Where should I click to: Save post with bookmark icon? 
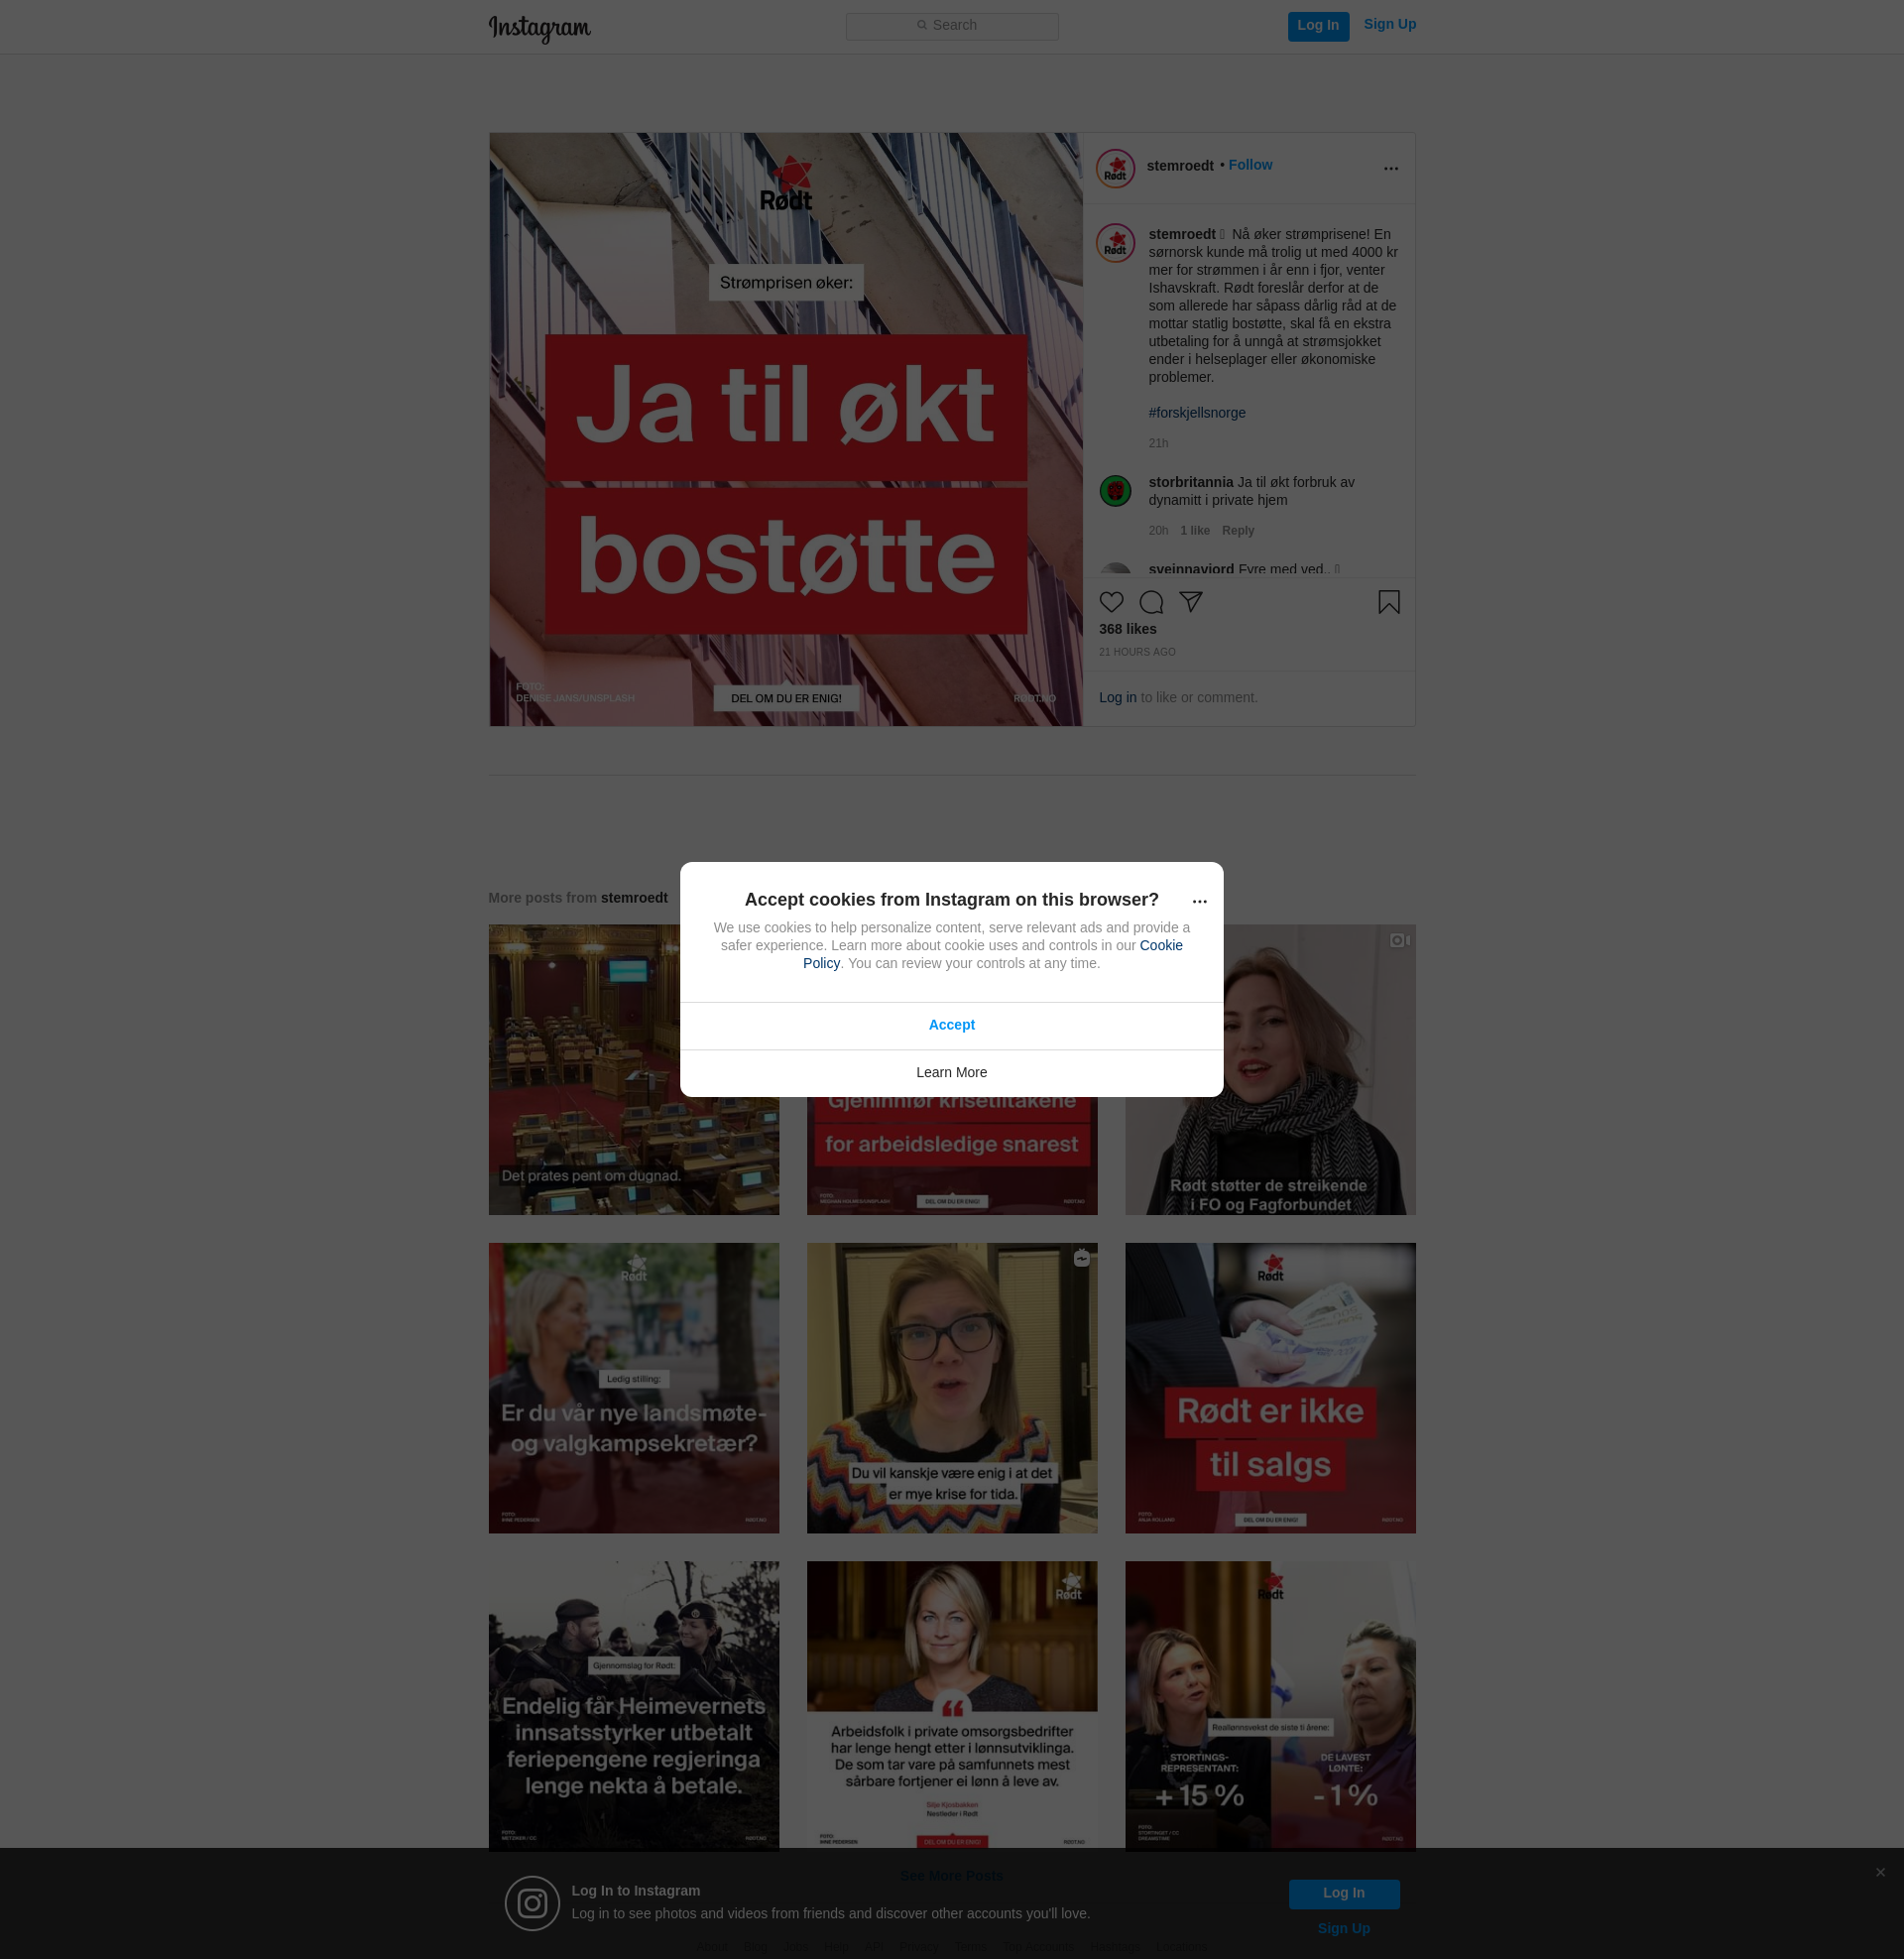[x=1388, y=602]
